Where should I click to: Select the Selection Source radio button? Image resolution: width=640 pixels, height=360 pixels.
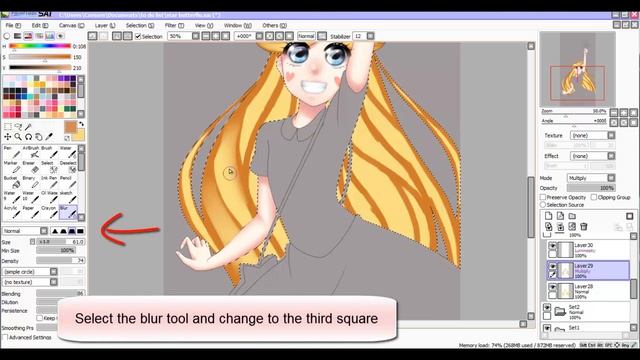coord(543,205)
